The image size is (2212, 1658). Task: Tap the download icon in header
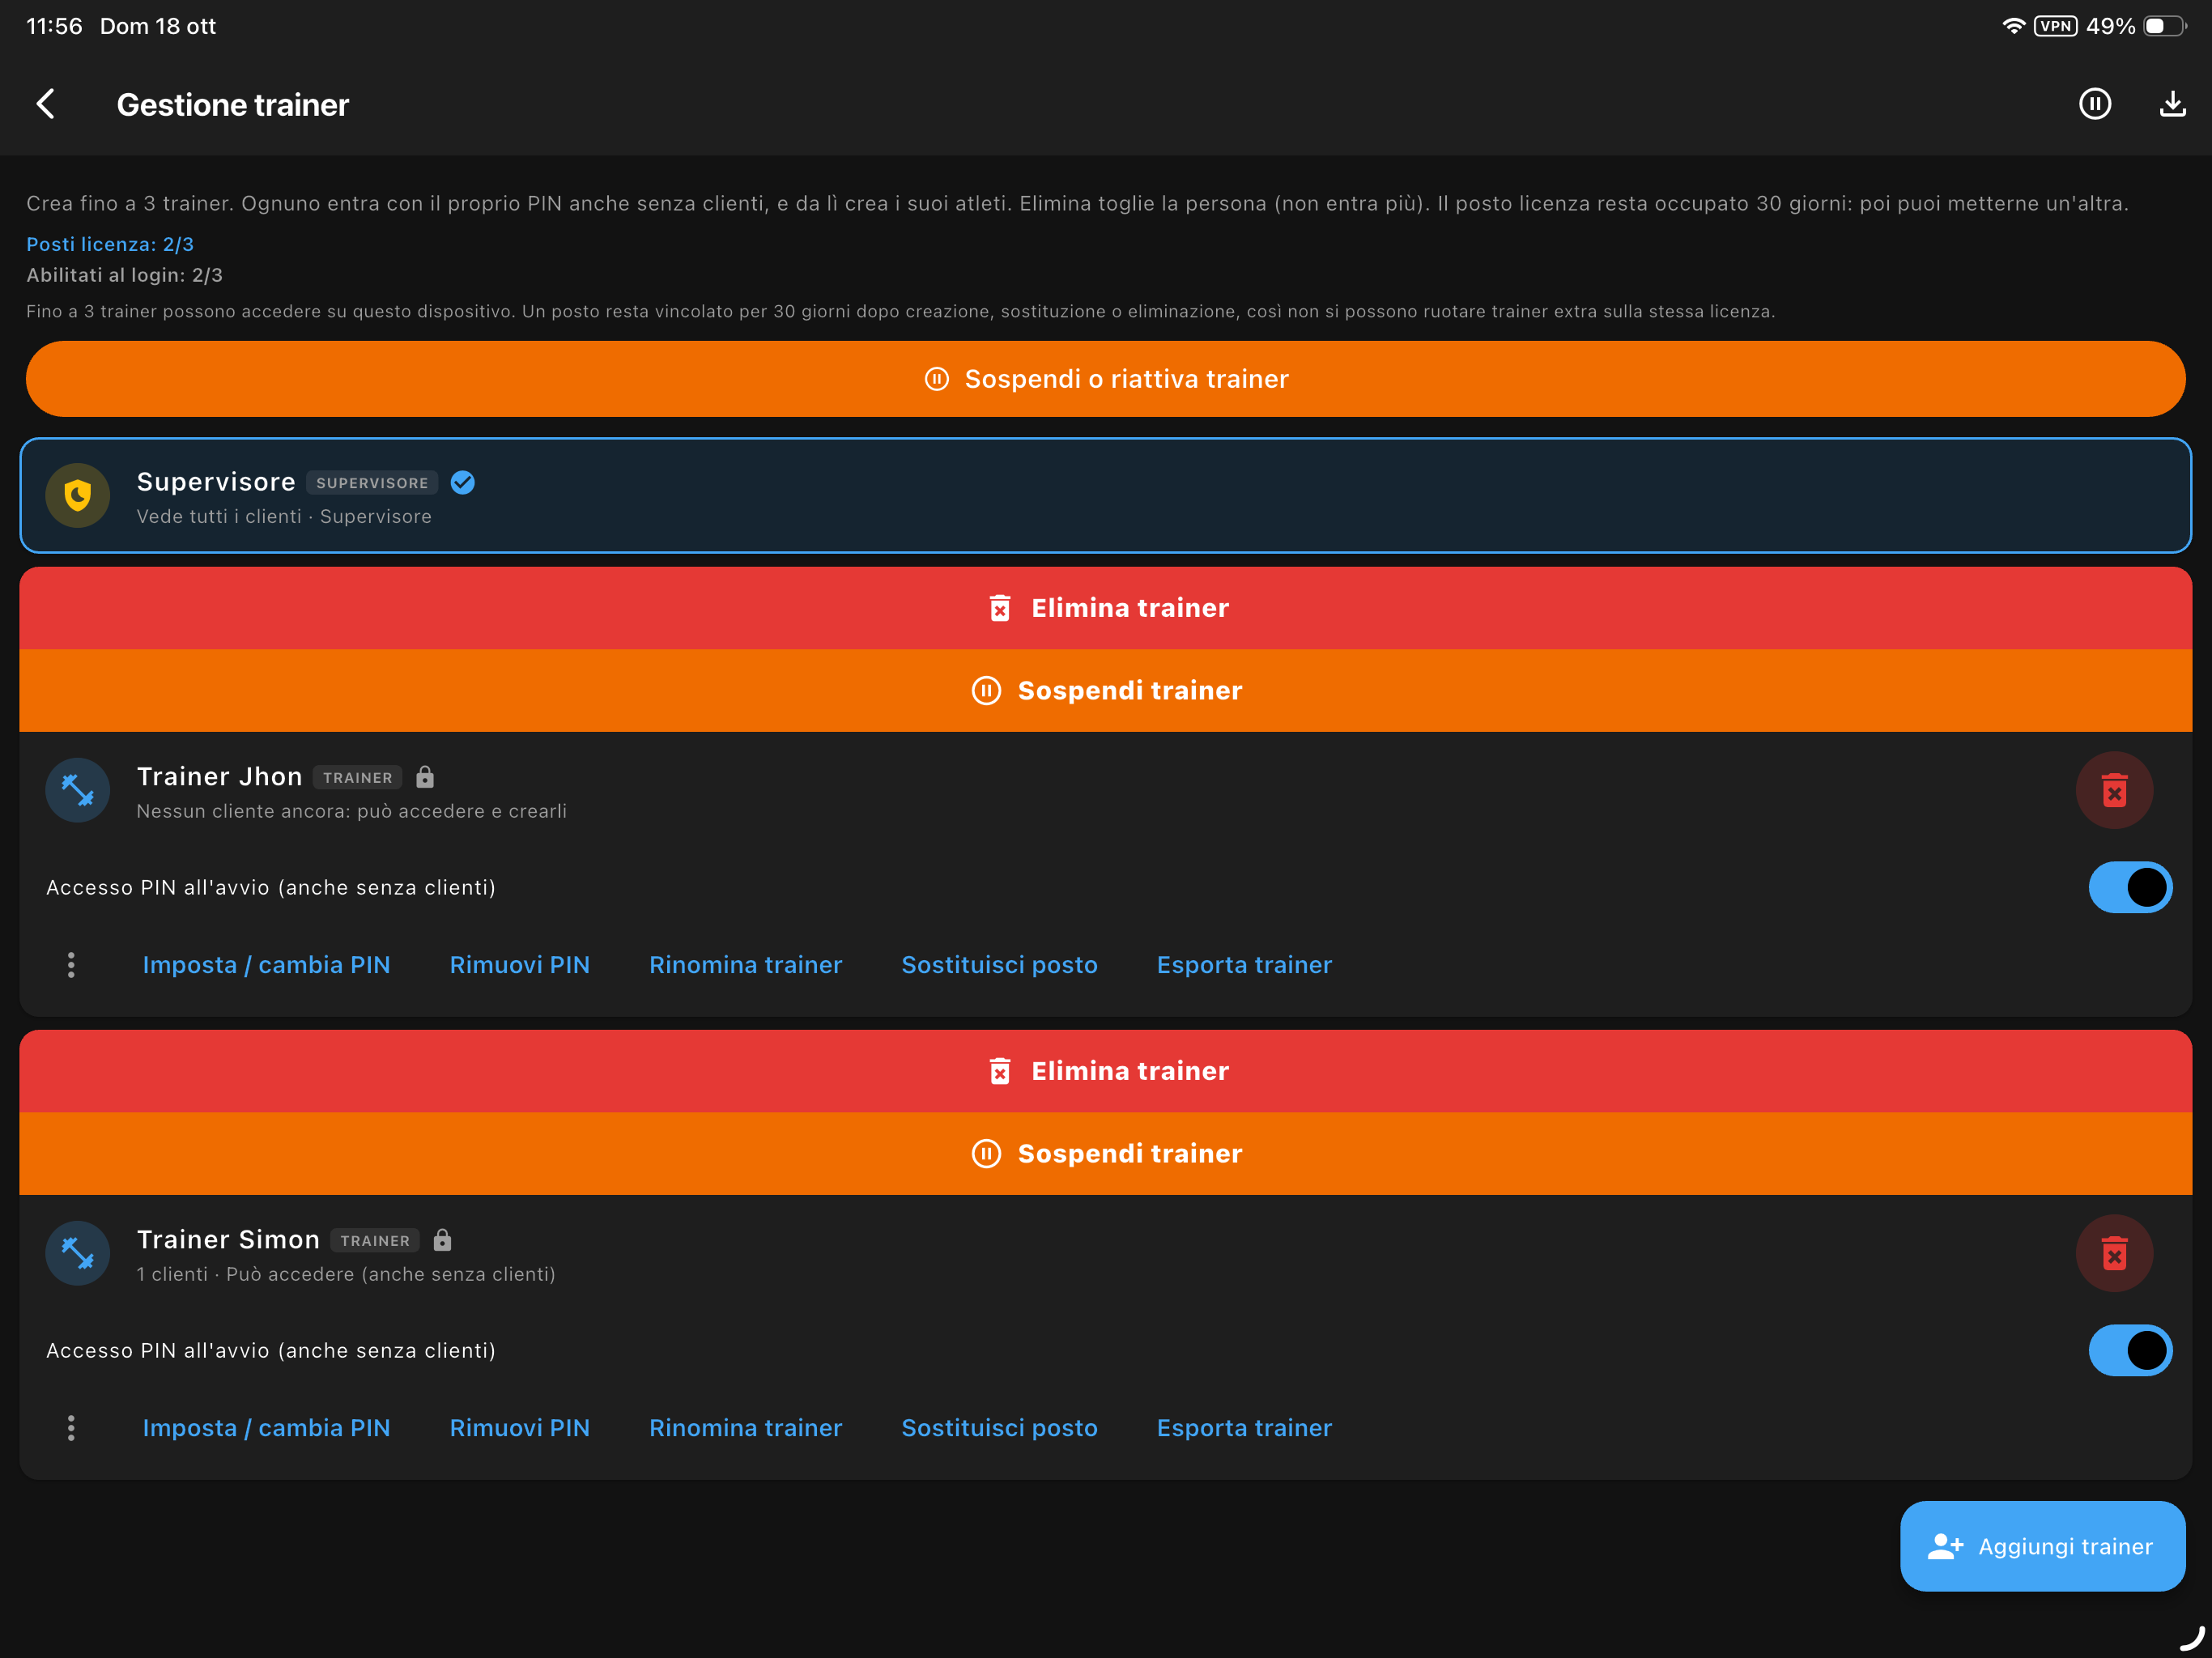[2172, 104]
